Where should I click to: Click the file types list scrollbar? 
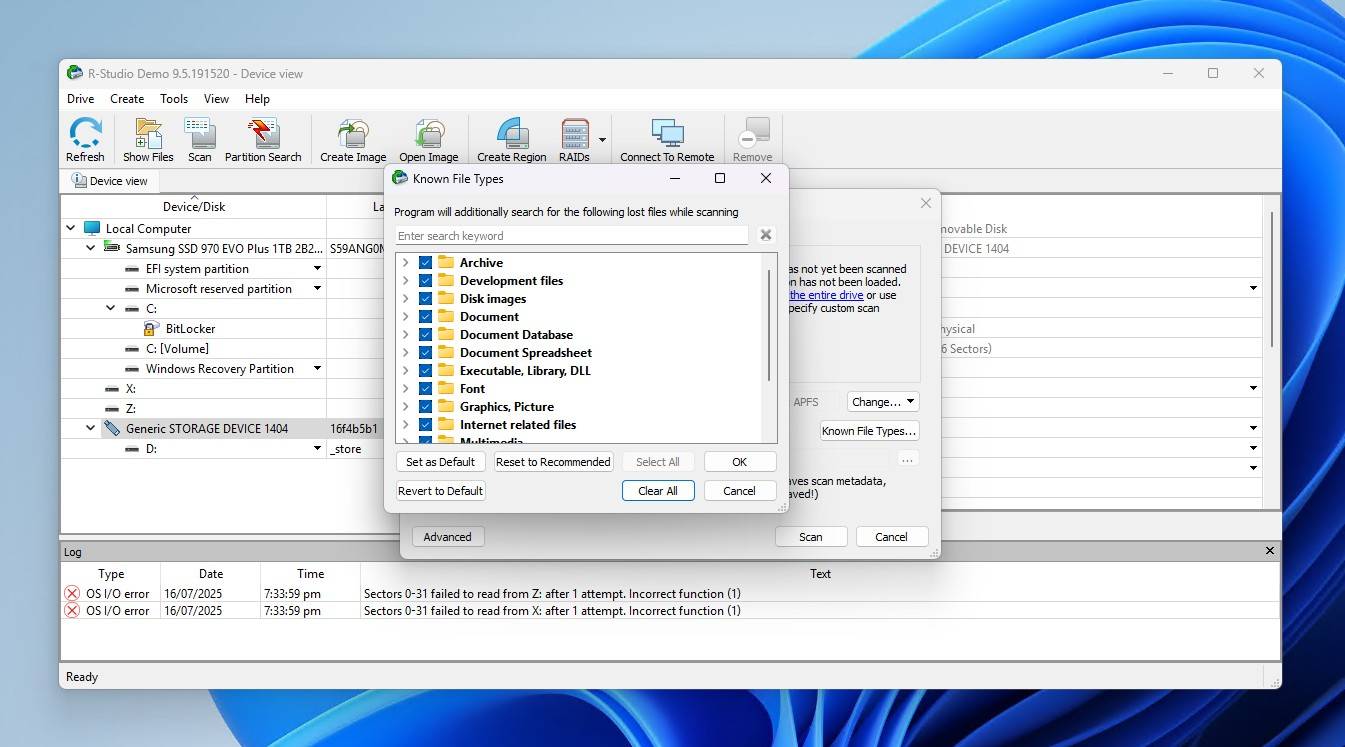click(769, 325)
